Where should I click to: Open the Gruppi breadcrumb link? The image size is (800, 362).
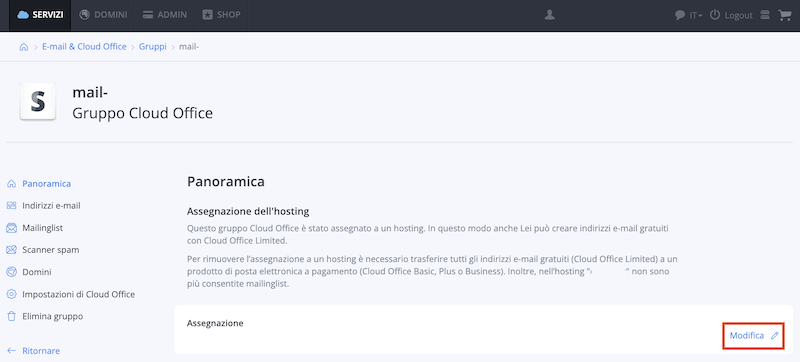(153, 46)
